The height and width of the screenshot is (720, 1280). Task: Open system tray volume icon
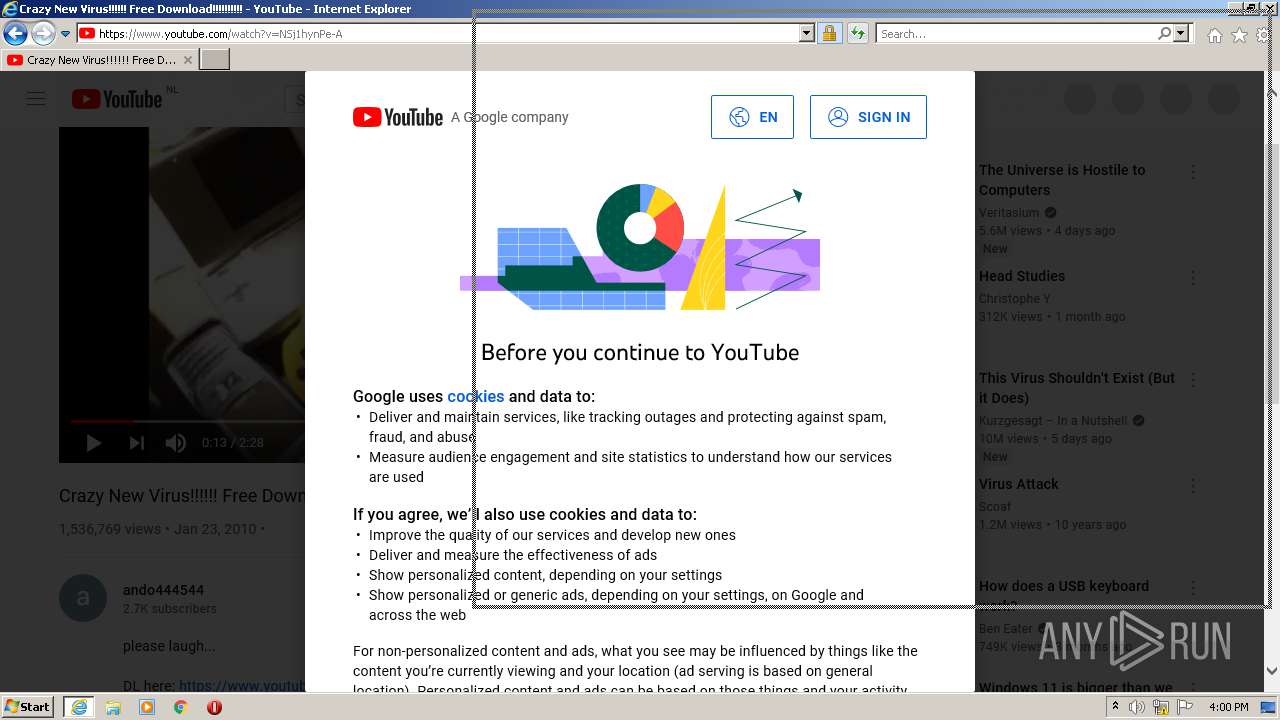point(1137,707)
